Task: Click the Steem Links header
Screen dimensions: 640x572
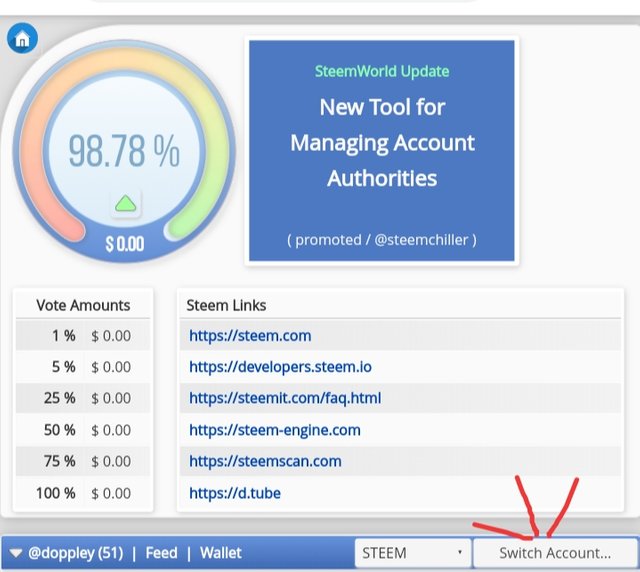Action: (226, 305)
